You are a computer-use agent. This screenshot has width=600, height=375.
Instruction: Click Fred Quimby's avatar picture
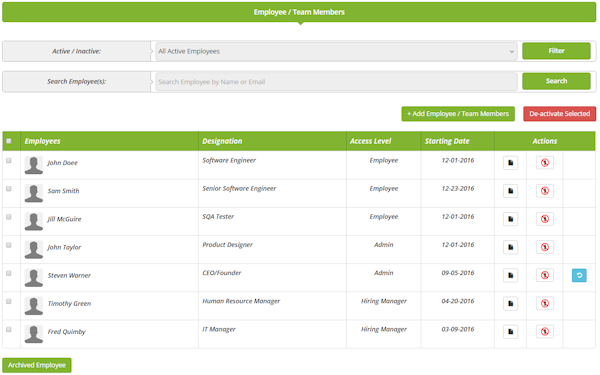coord(34,334)
